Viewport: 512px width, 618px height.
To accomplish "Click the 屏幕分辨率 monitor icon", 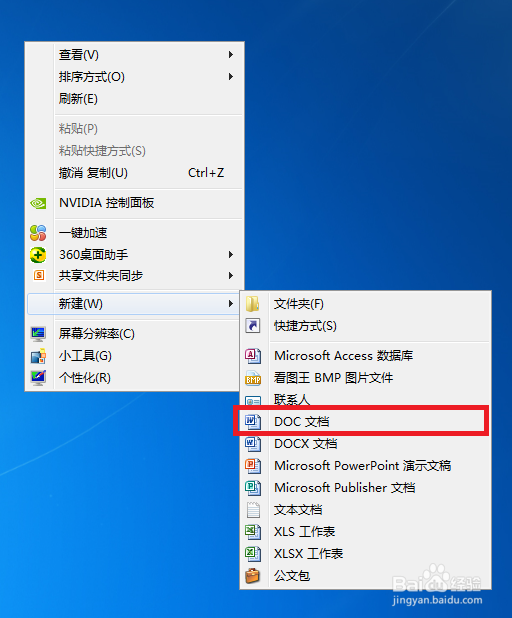I will (x=38, y=334).
